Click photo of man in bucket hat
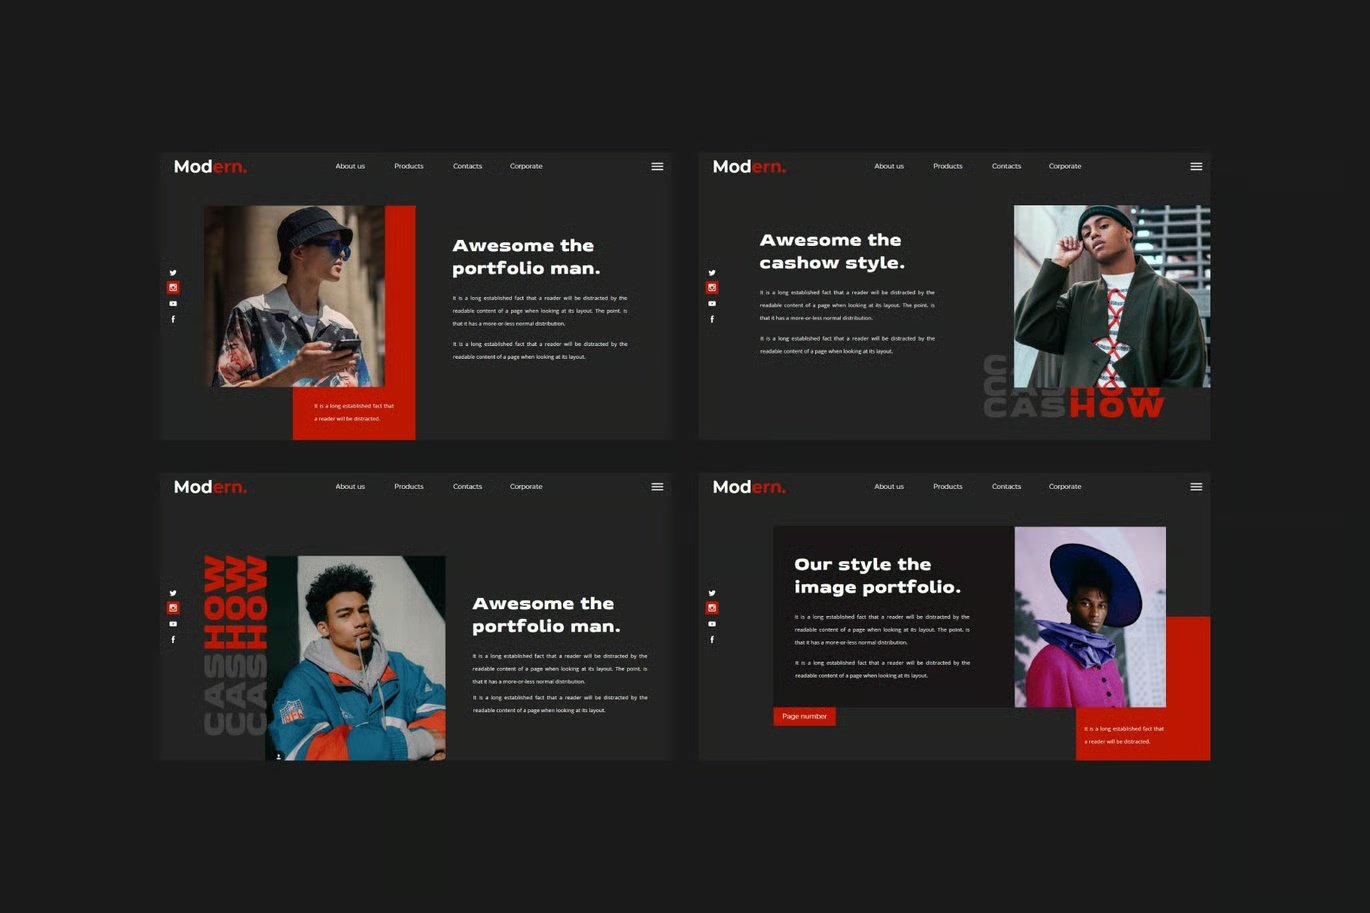 (x=294, y=296)
